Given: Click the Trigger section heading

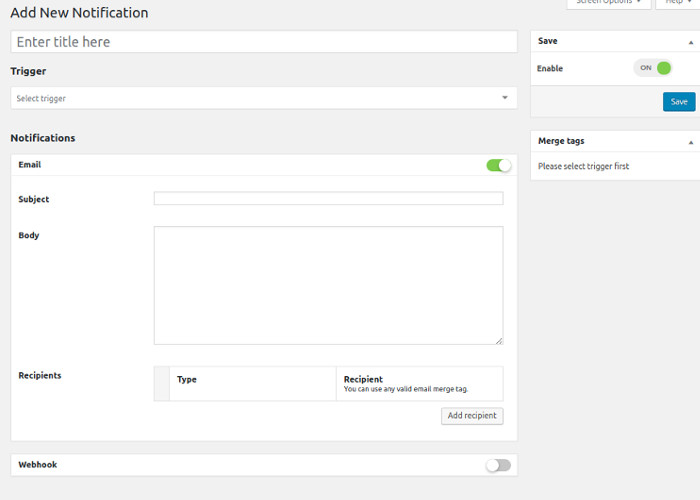Looking at the screenshot, I should coord(28,71).
